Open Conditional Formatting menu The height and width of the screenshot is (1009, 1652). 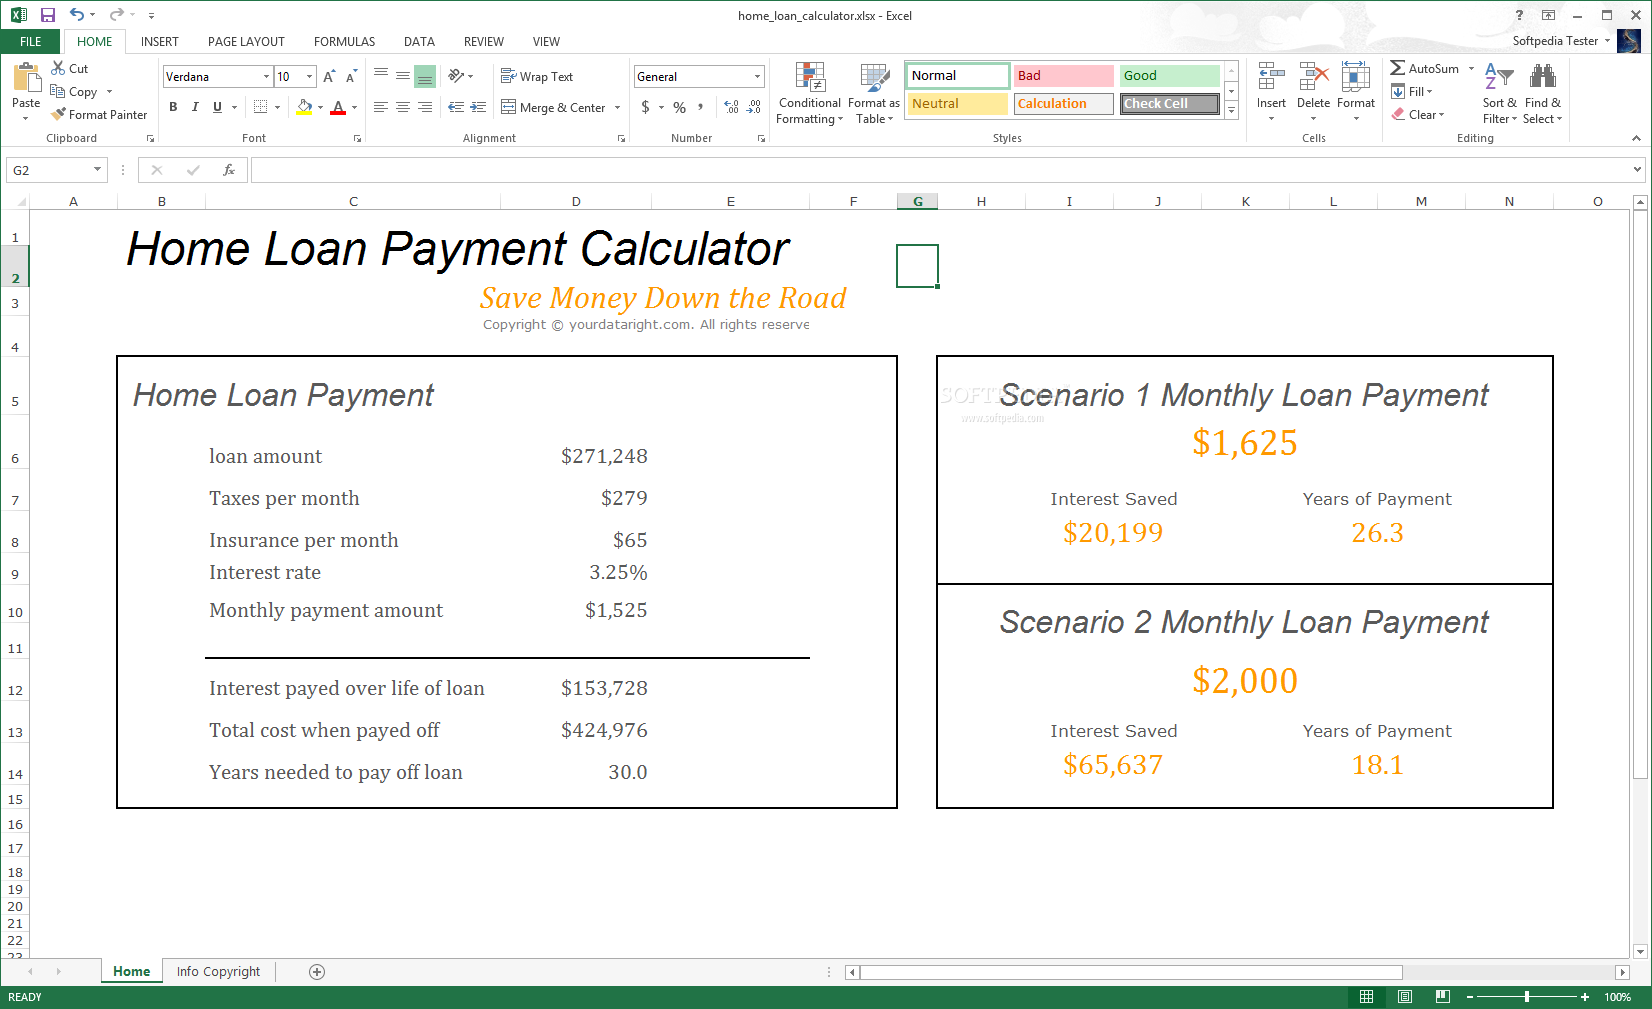click(x=810, y=93)
